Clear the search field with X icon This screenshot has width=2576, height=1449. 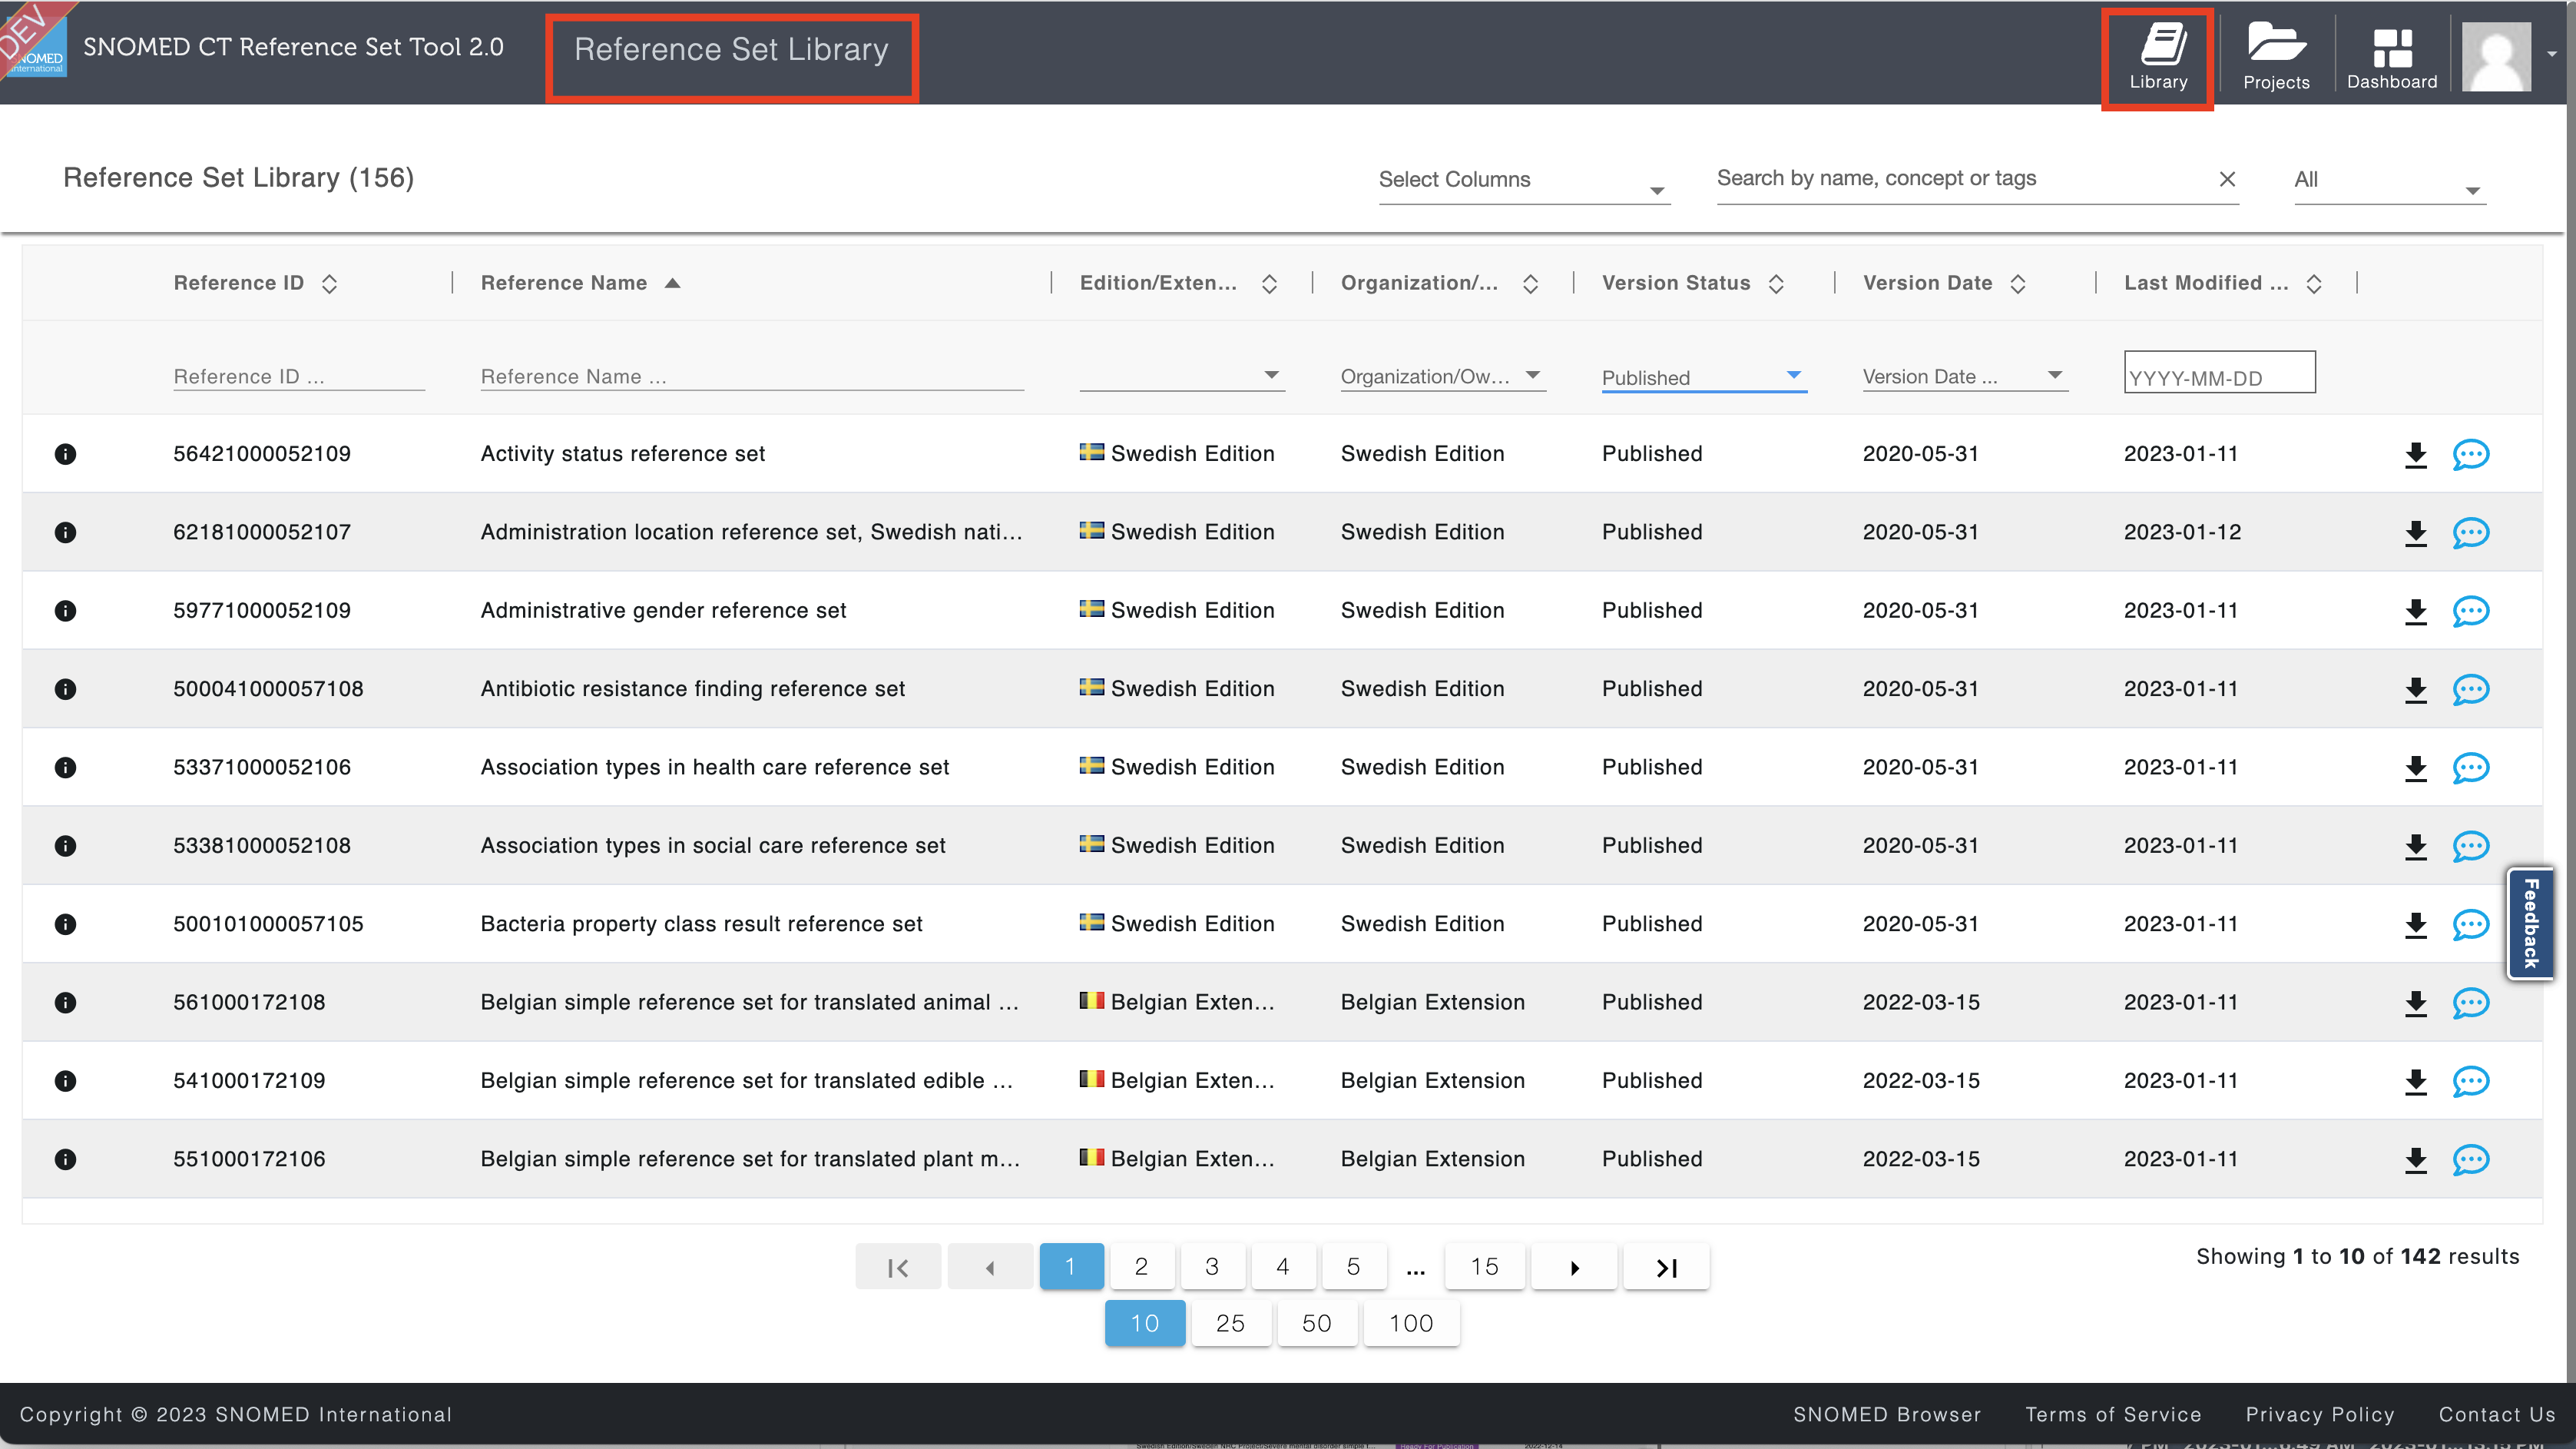pos(2227,179)
